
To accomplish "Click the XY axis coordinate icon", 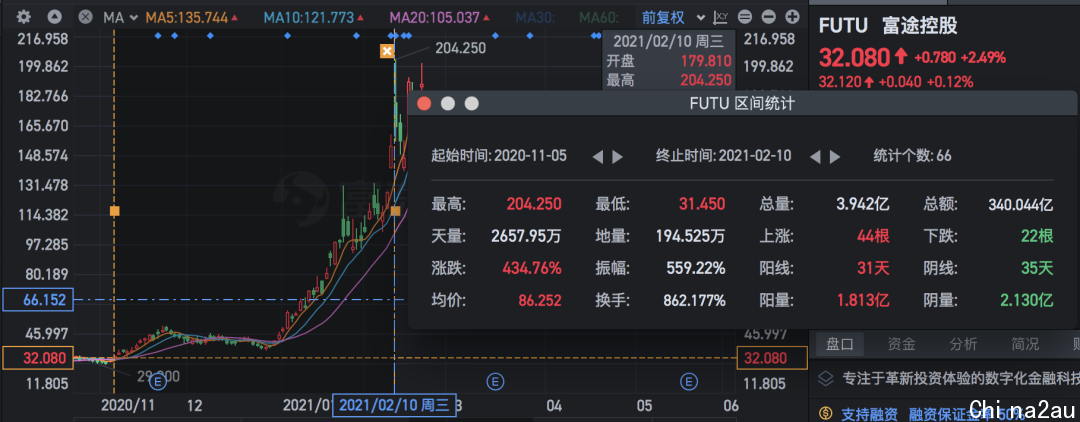I will click(721, 17).
